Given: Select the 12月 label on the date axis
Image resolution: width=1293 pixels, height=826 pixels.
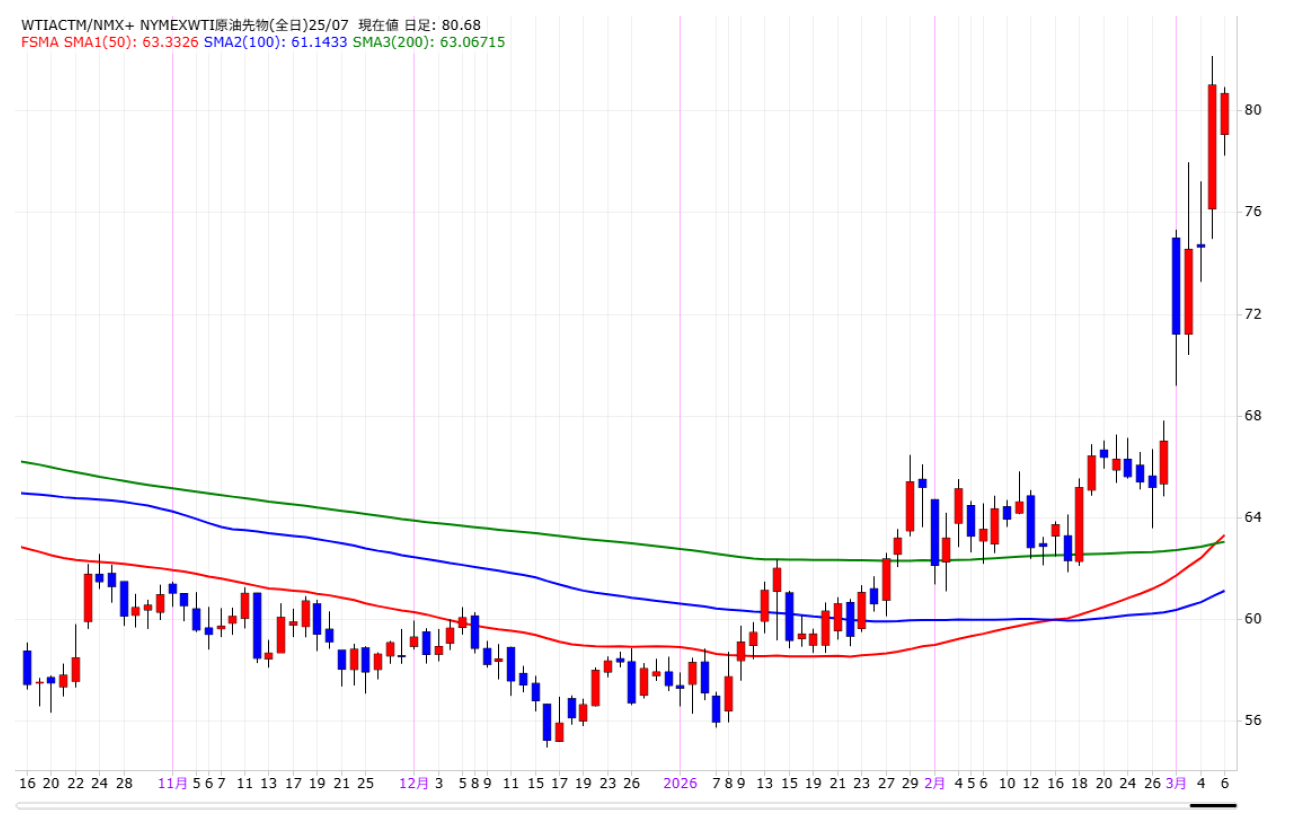Looking at the screenshot, I should pos(414,784).
